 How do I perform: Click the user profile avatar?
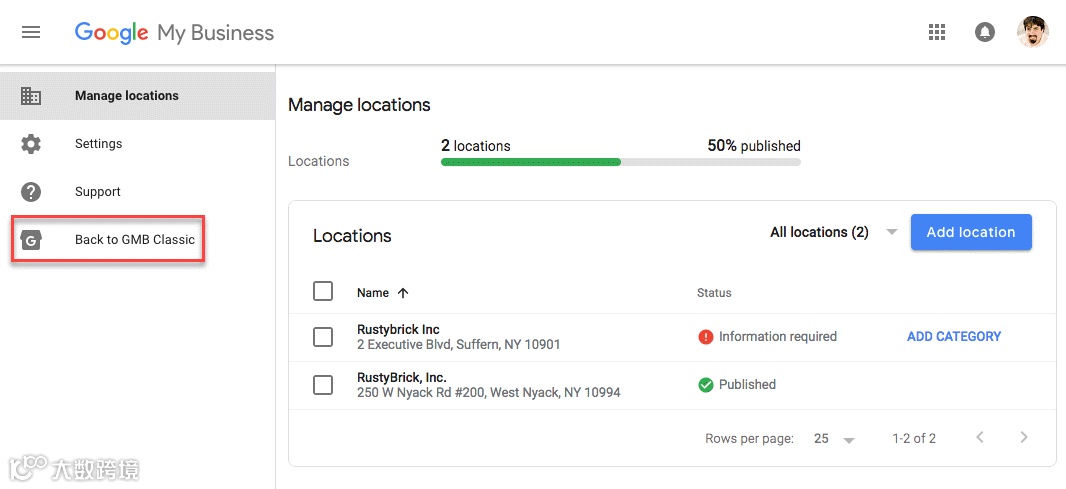click(1033, 32)
